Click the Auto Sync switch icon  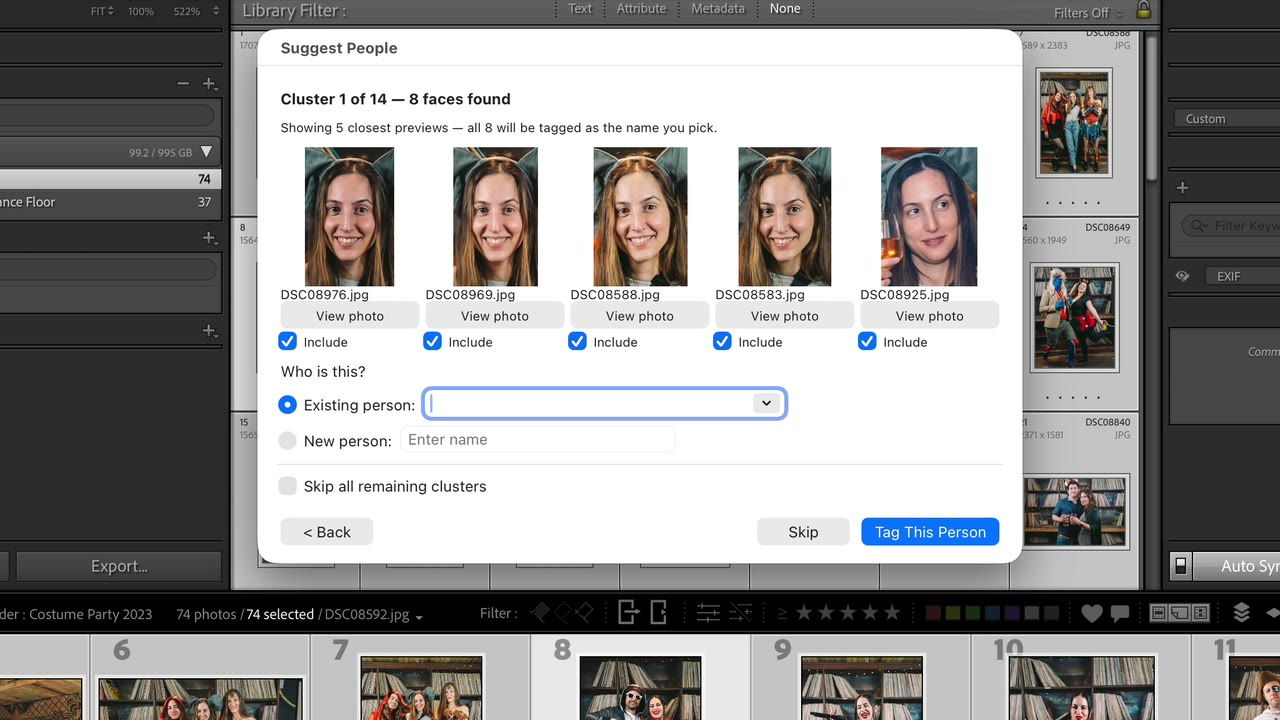point(1180,566)
